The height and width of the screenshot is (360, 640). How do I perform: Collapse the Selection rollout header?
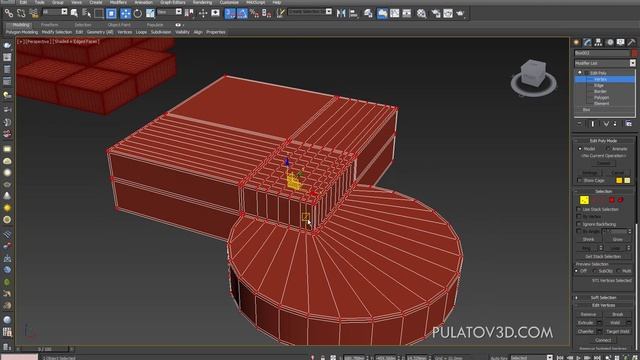(603, 191)
